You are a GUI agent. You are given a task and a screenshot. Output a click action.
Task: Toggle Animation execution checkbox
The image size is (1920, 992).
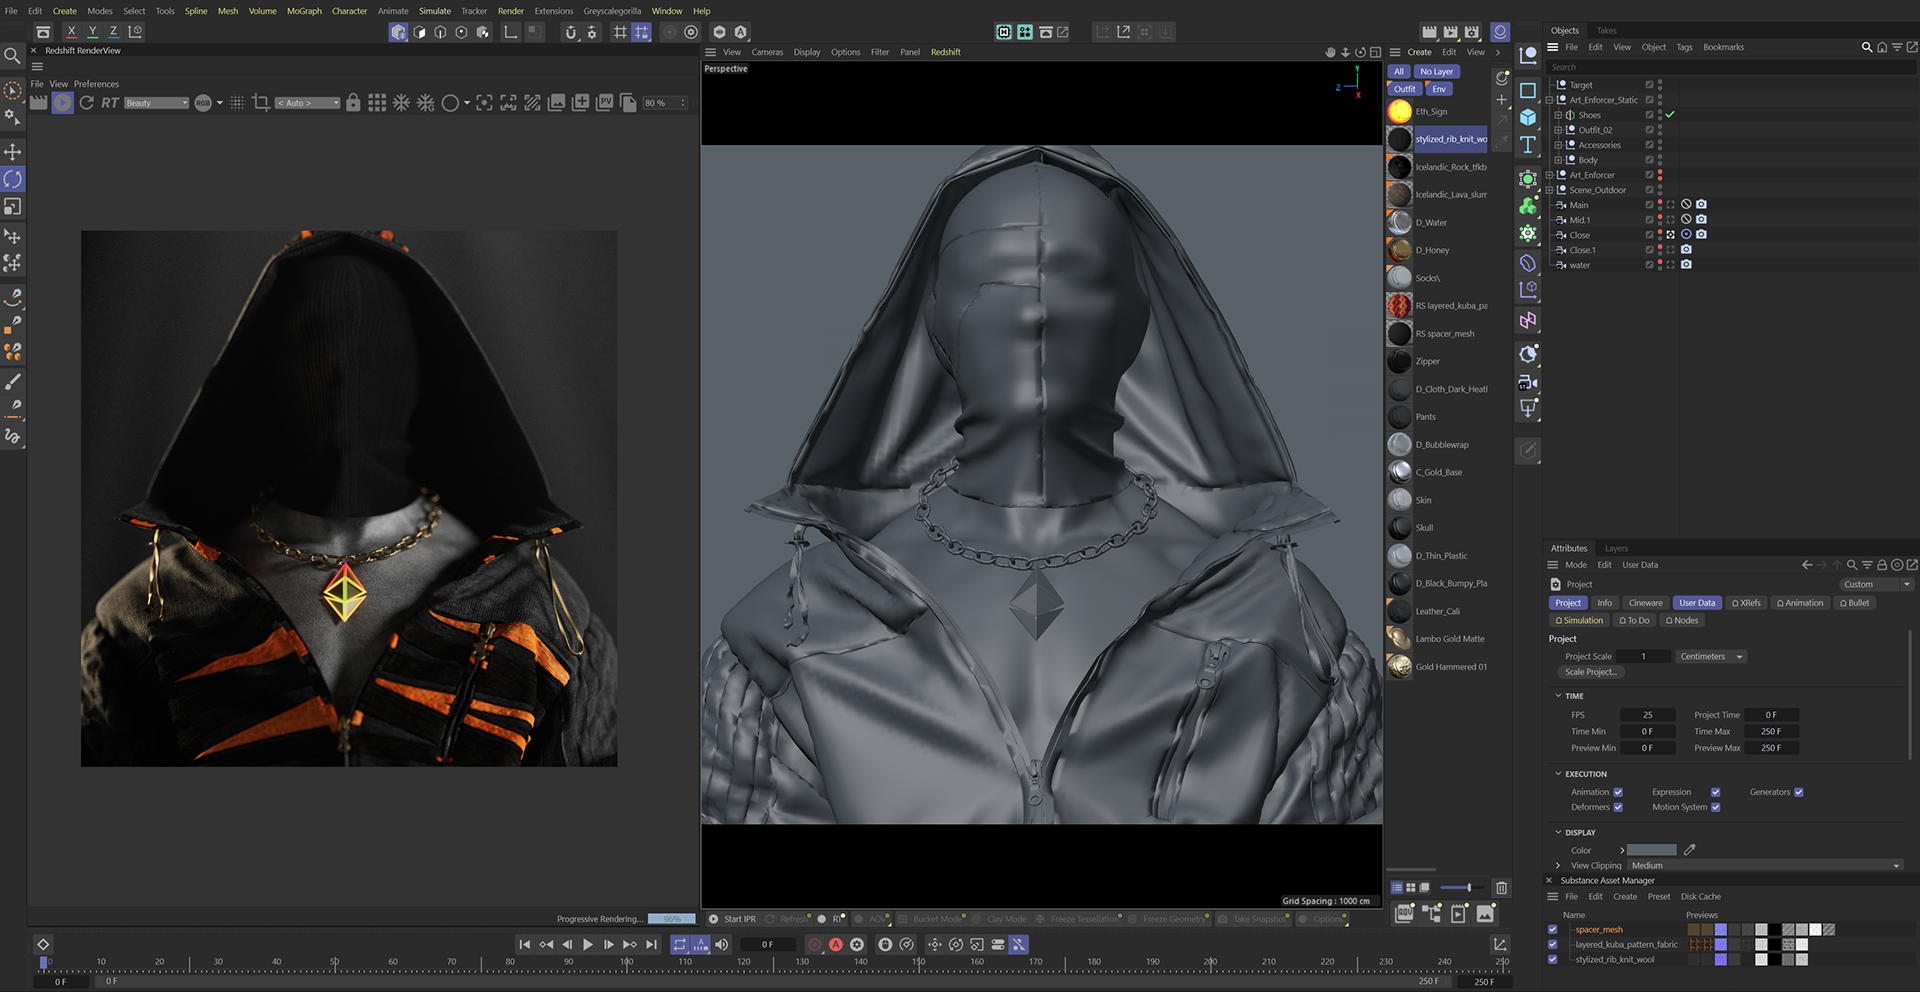pyautogui.click(x=1618, y=792)
